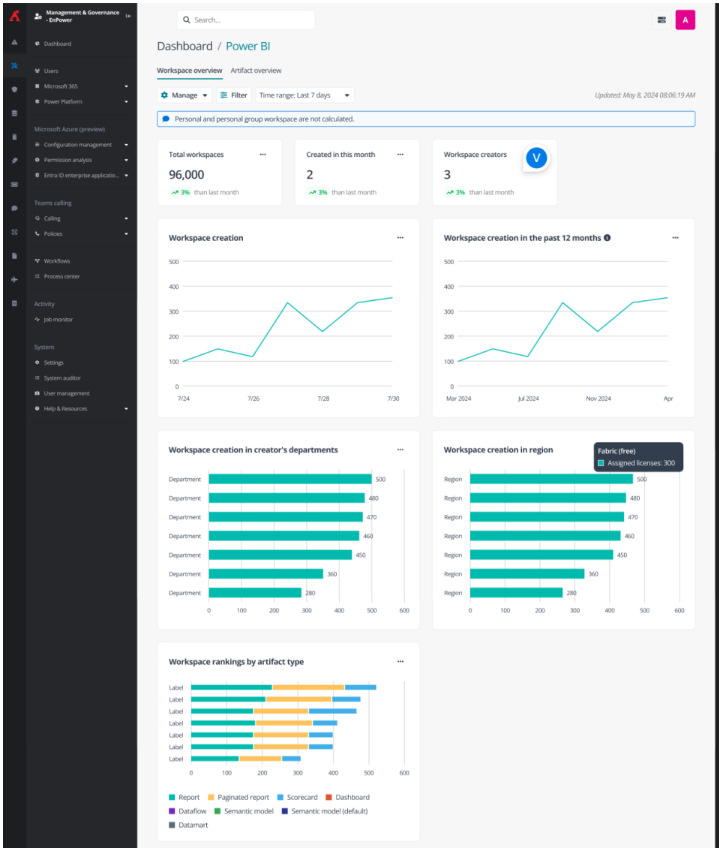Screen dimensions: 719x848
Task: Click the Management & Governance user icon
Action: click(x=38, y=16)
